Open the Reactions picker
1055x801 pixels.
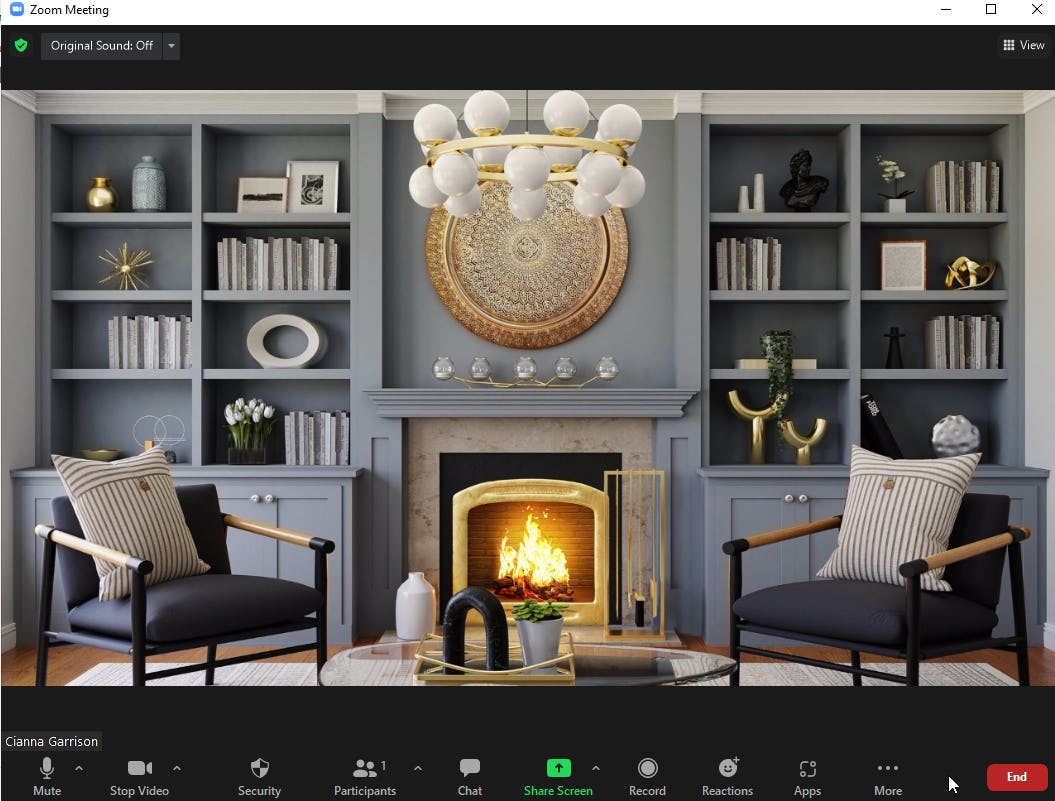727,775
